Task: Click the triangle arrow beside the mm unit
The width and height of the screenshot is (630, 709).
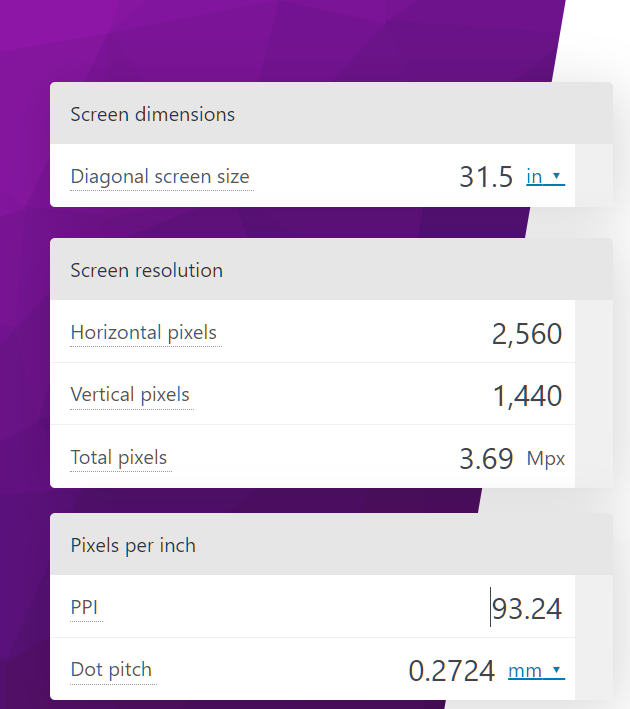Action: [558, 670]
